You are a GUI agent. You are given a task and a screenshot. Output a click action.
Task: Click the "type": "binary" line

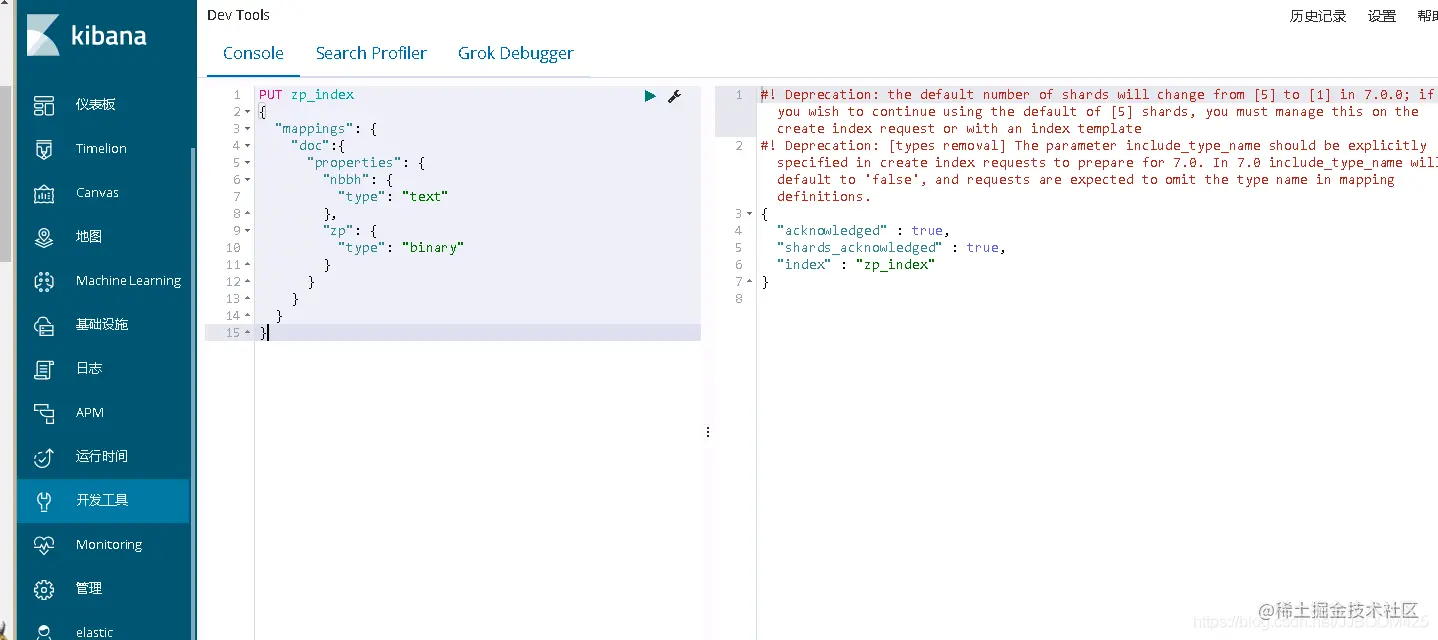tap(401, 248)
